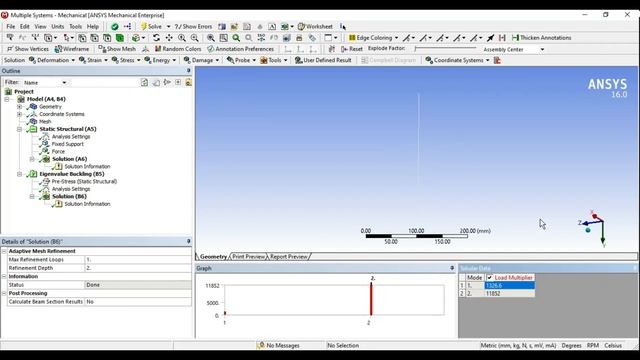Select Solution (A6) in the tree

pyautogui.click(x=69, y=159)
